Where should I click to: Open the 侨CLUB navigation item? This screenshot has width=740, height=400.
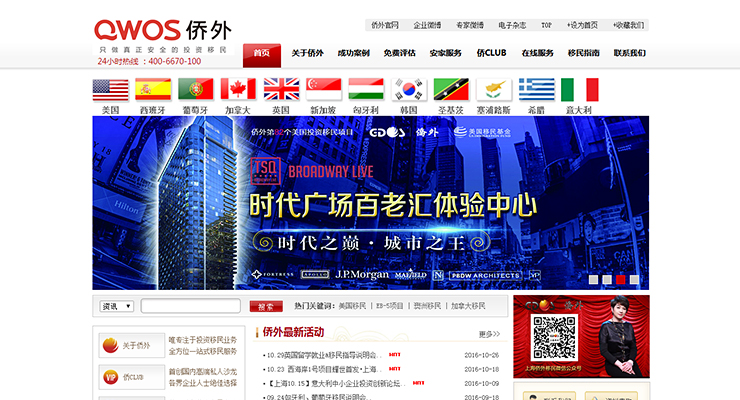(491, 53)
